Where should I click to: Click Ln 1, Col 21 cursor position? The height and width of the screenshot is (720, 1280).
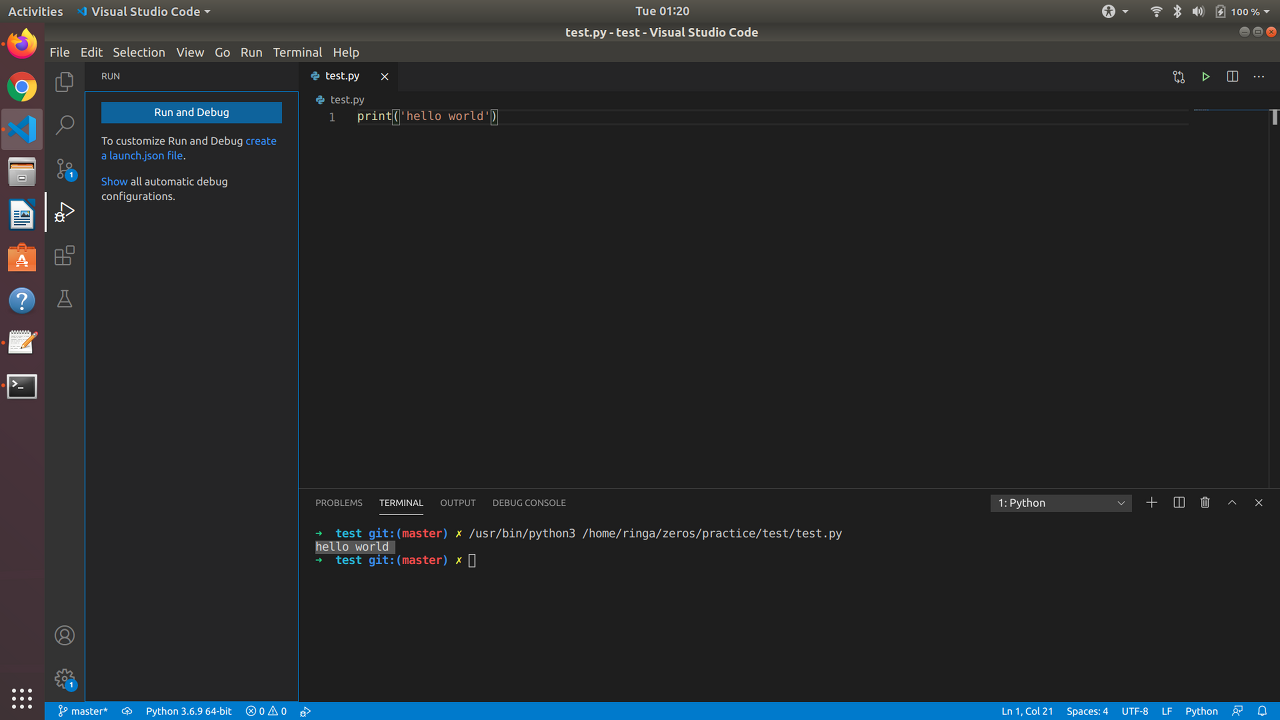click(x=1027, y=711)
